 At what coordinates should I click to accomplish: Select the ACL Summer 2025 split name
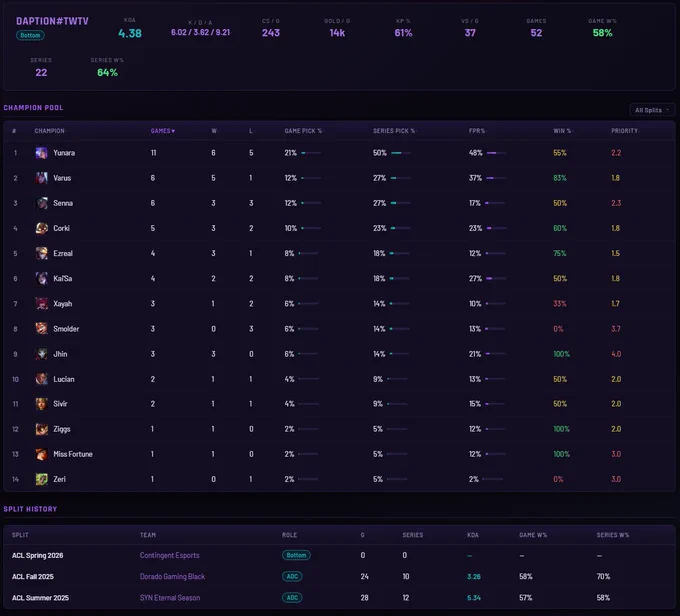pyautogui.click(x=40, y=598)
